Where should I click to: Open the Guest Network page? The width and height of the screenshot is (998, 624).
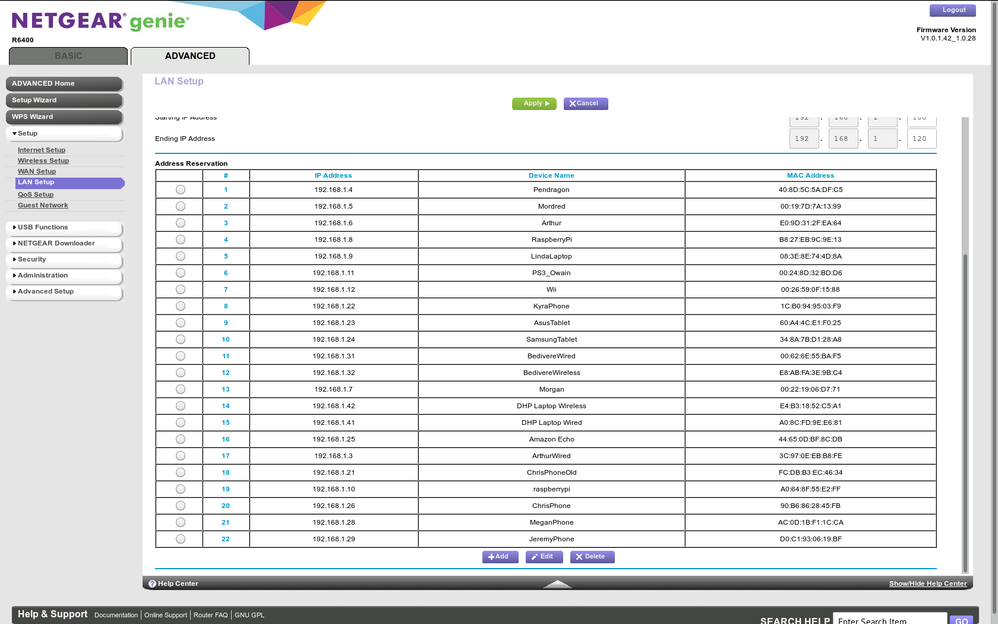(43, 204)
